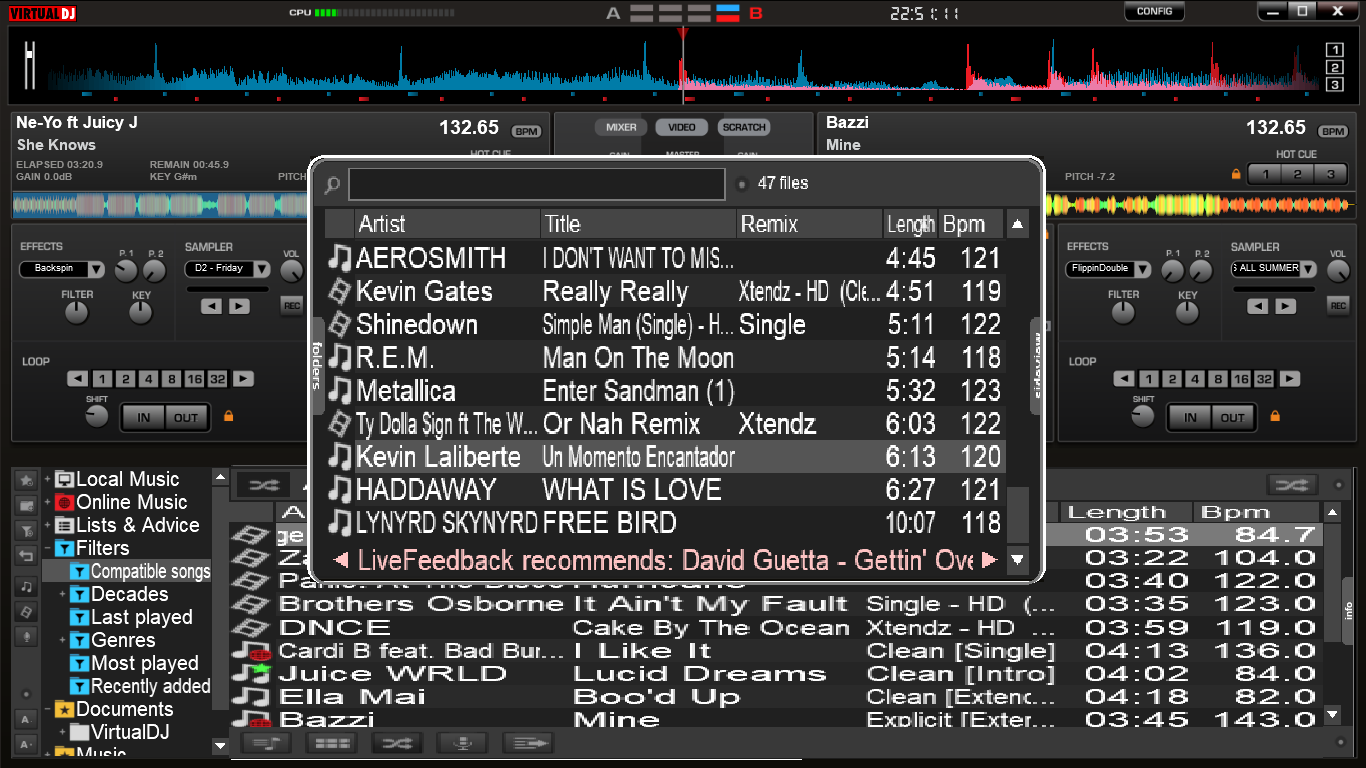Click the sampler grid icon in bottom toolbar

(x=331, y=743)
